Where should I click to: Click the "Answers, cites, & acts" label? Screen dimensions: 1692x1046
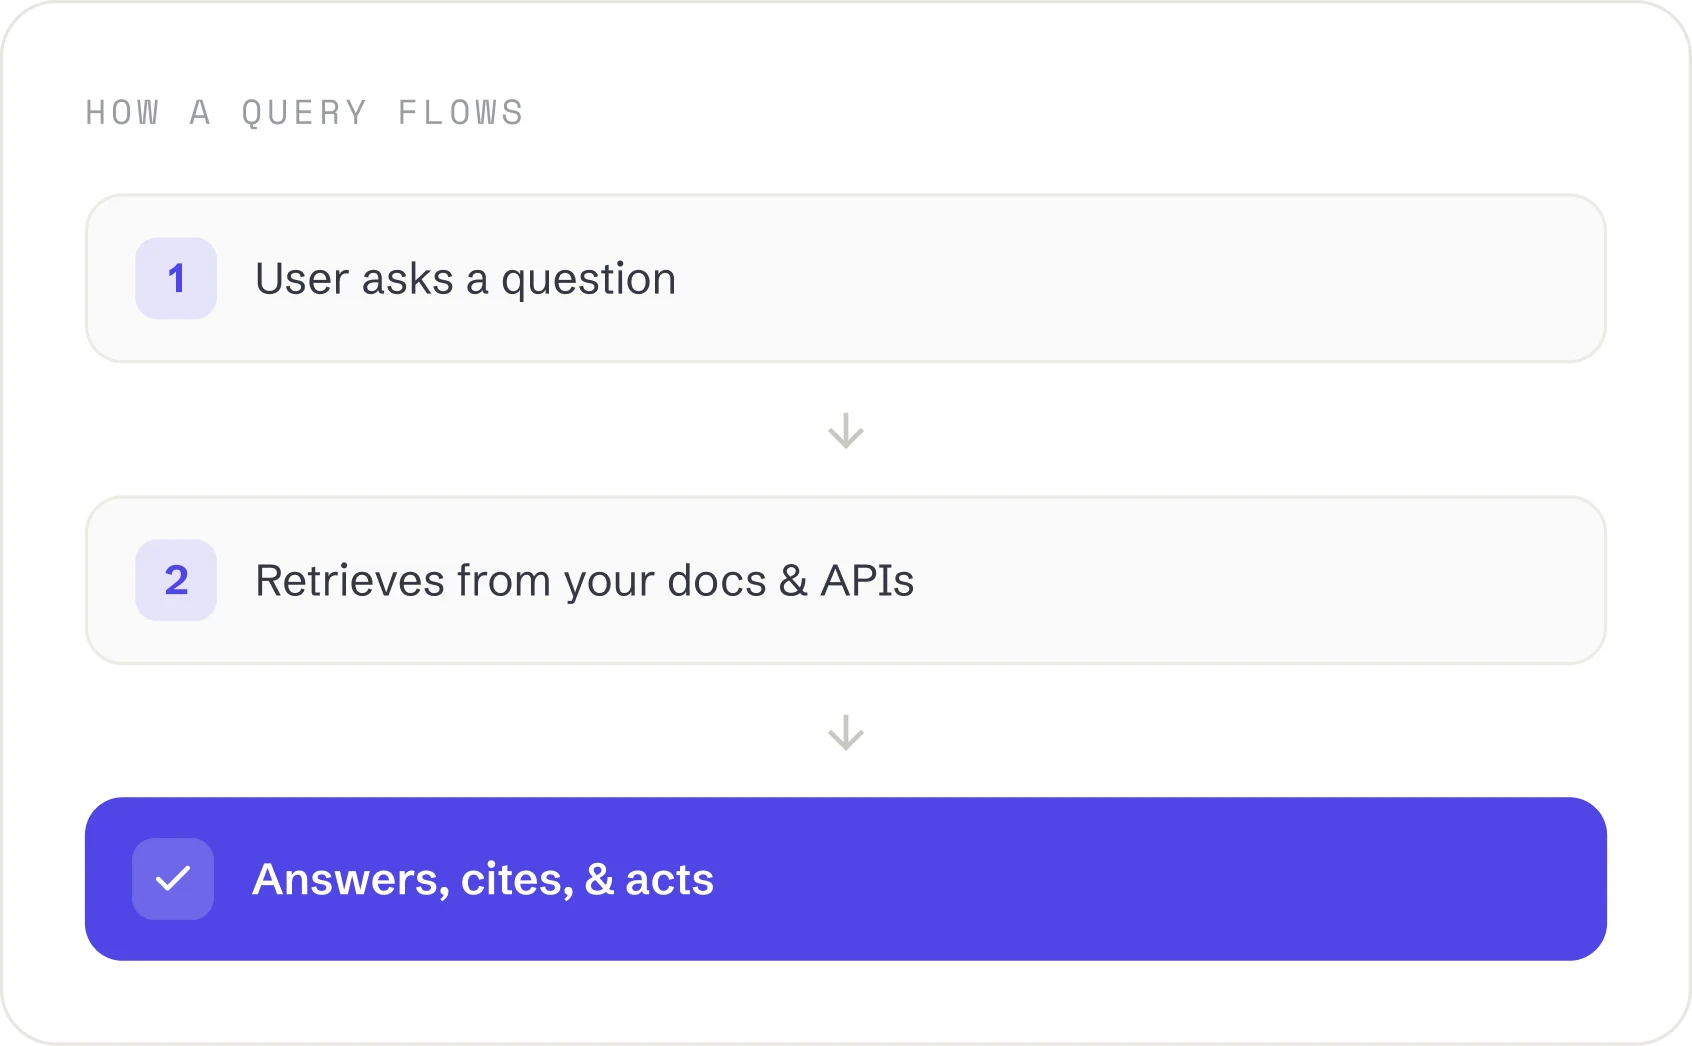483,880
